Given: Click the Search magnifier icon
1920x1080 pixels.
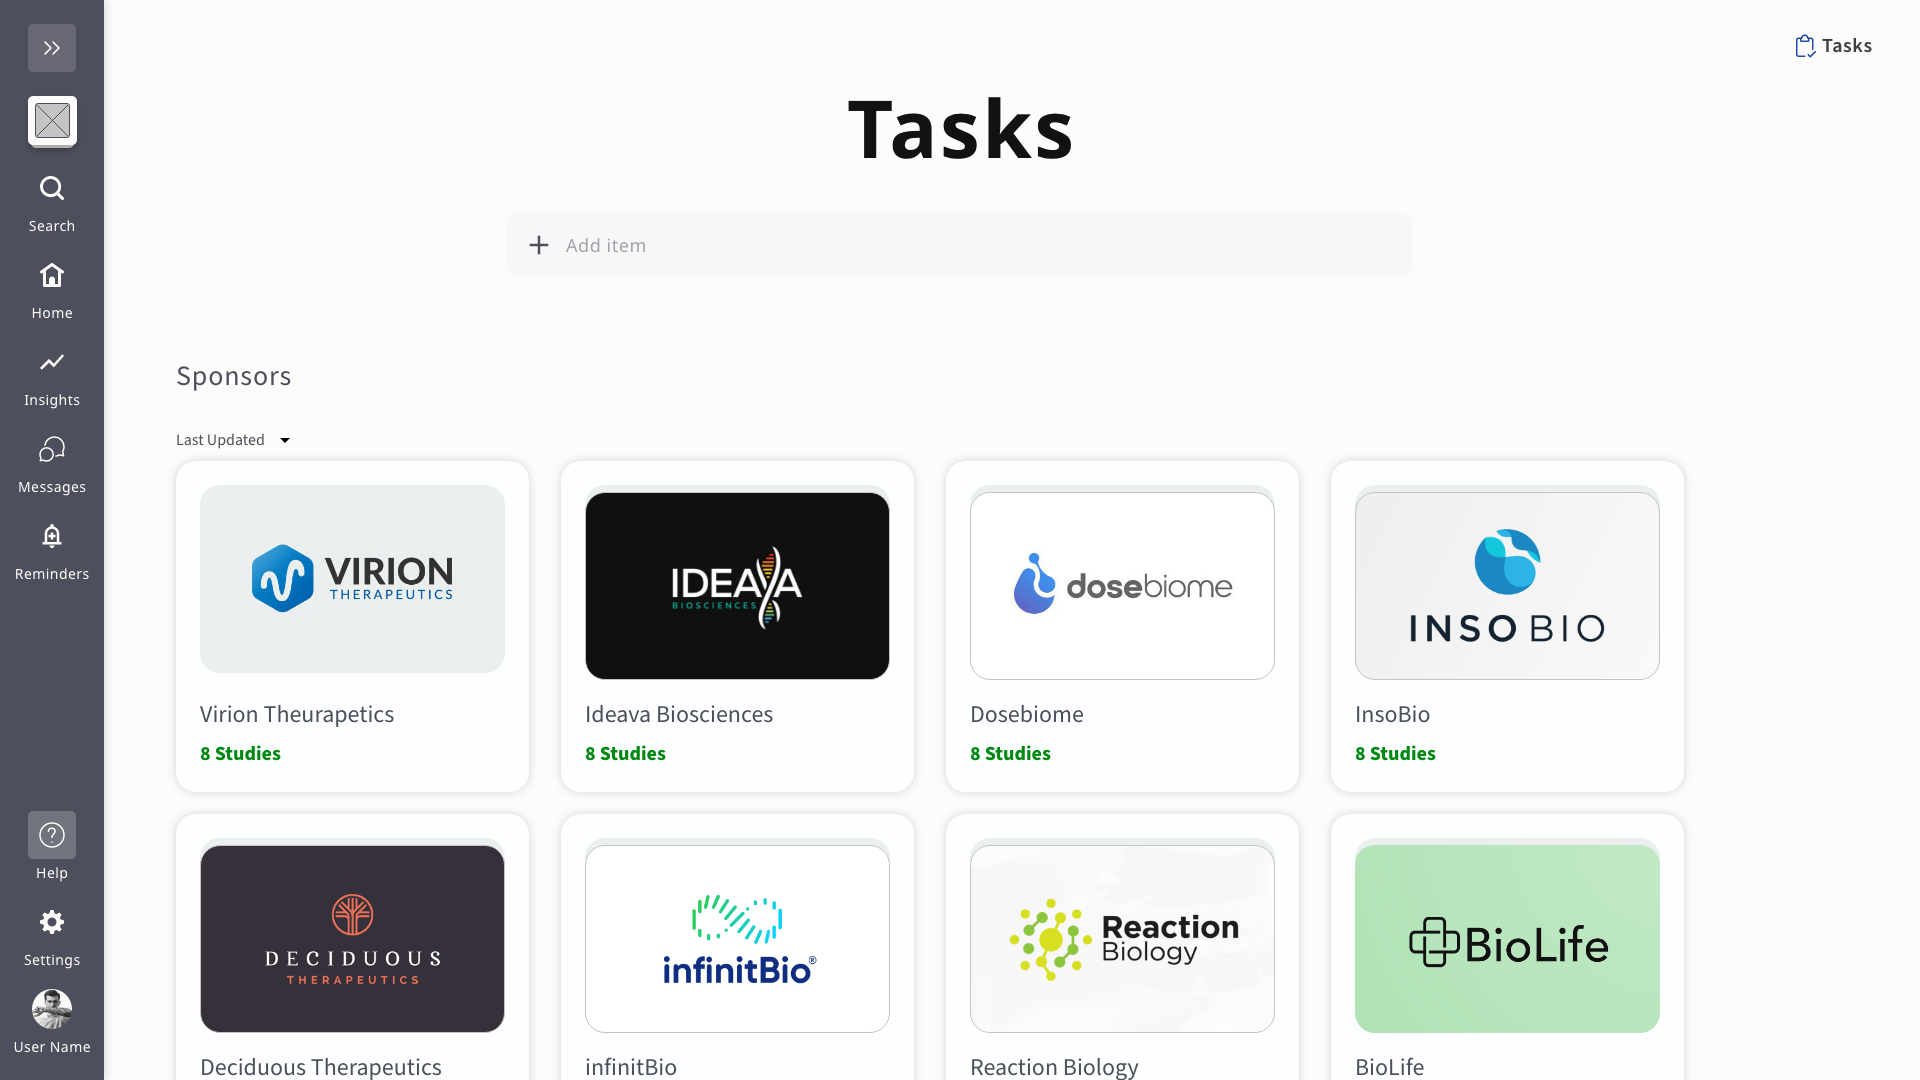Looking at the screenshot, I should coord(52,189).
